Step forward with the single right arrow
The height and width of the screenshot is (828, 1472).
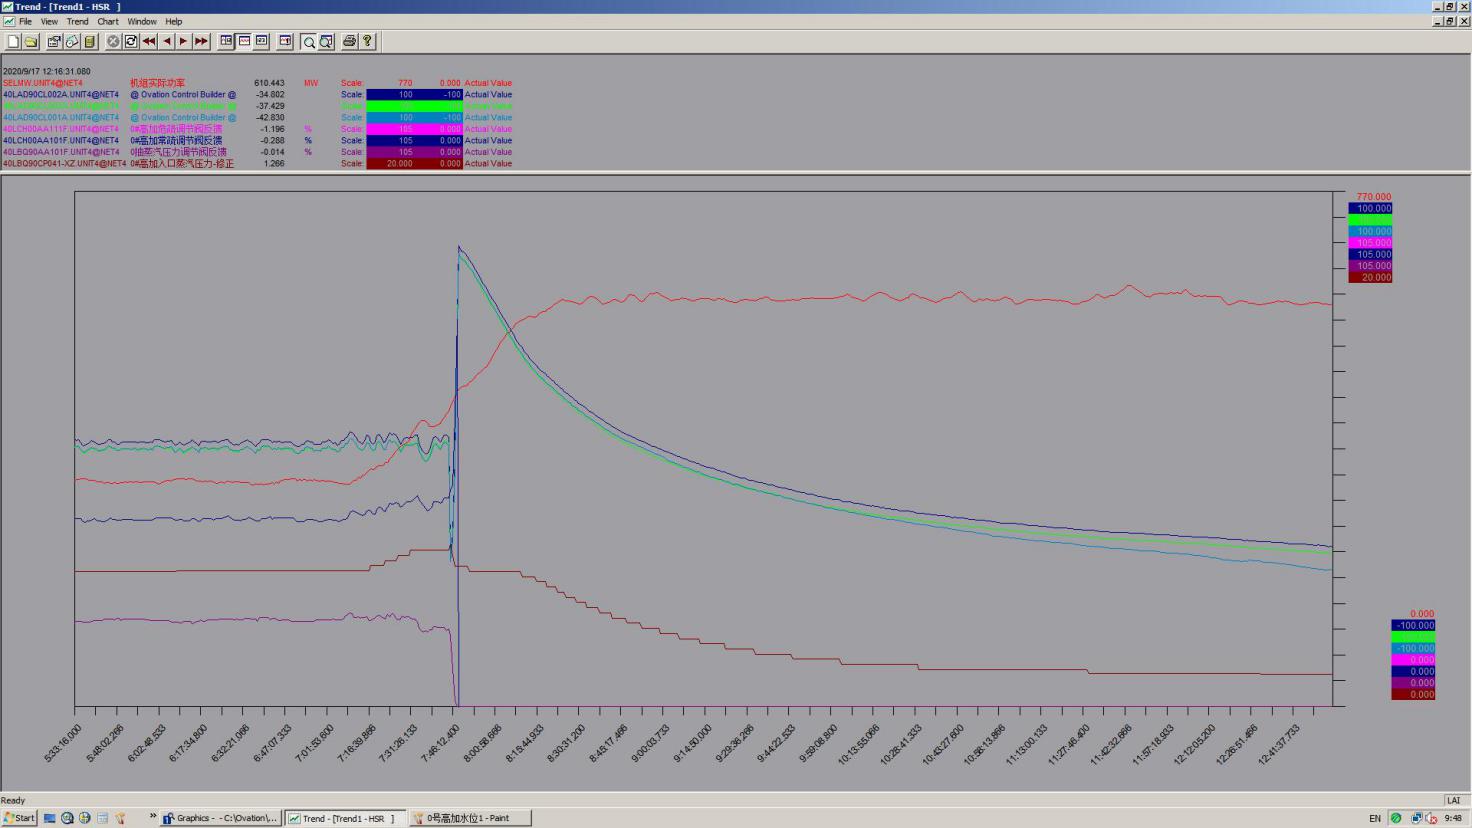183,41
